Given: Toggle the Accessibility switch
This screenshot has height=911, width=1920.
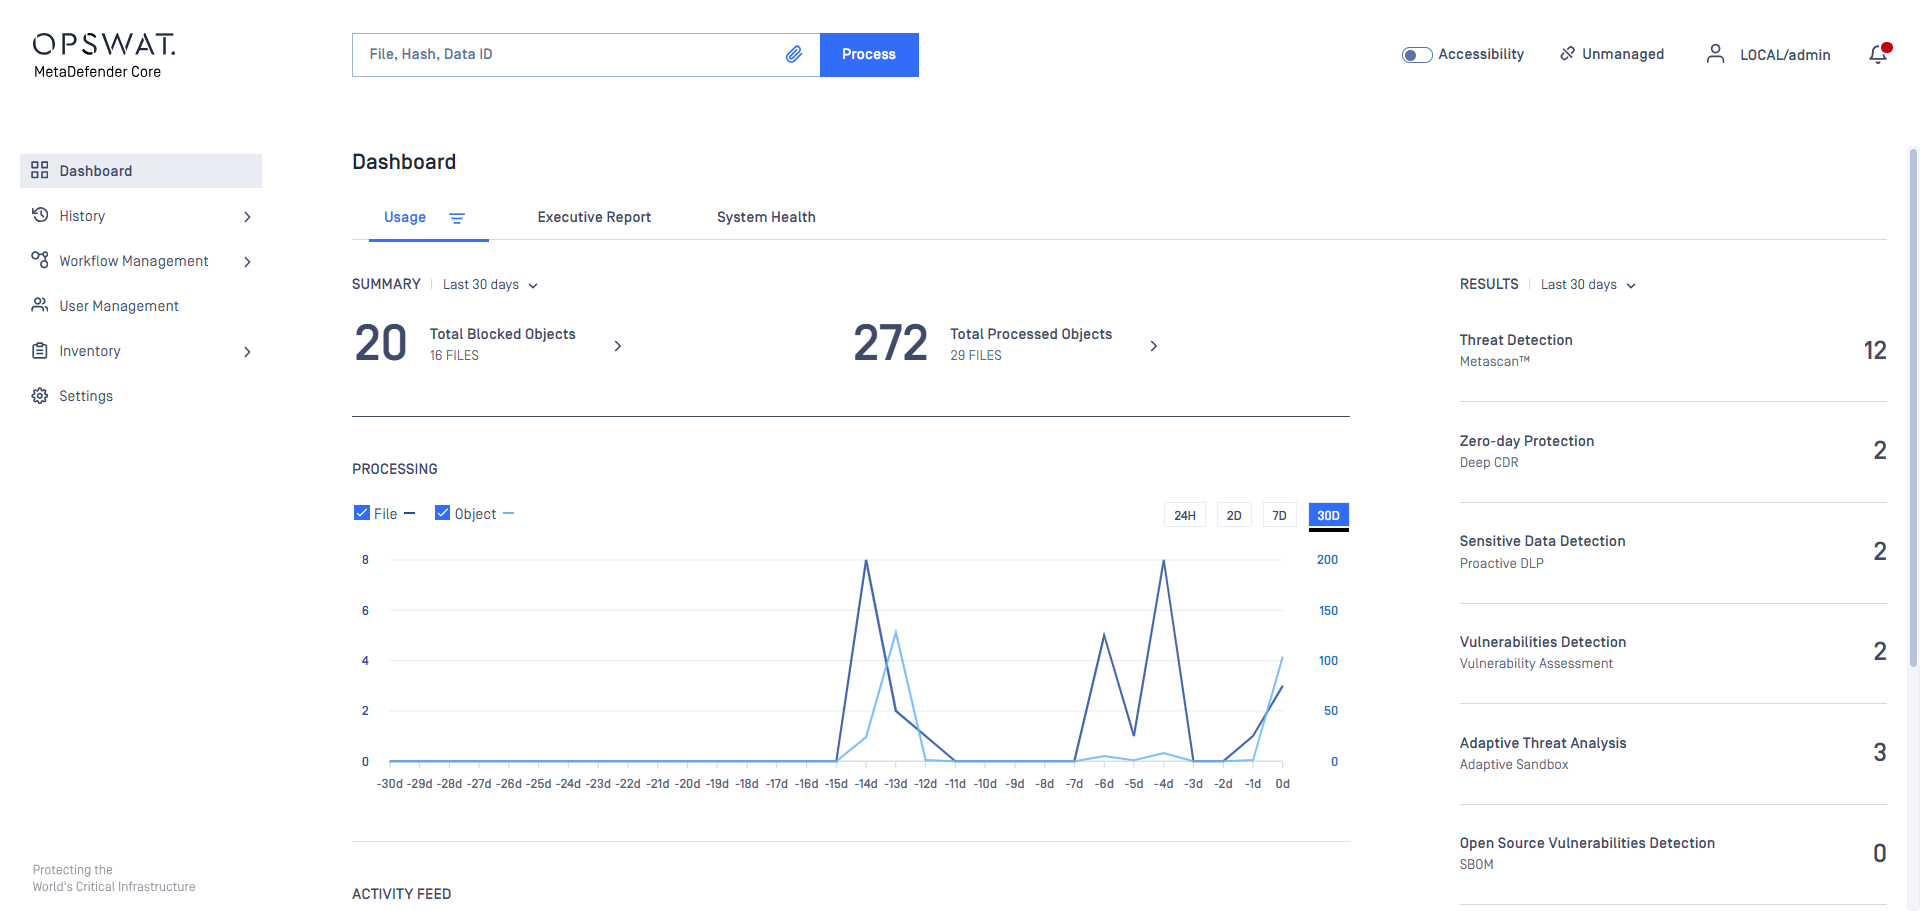Looking at the screenshot, I should click(1417, 55).
